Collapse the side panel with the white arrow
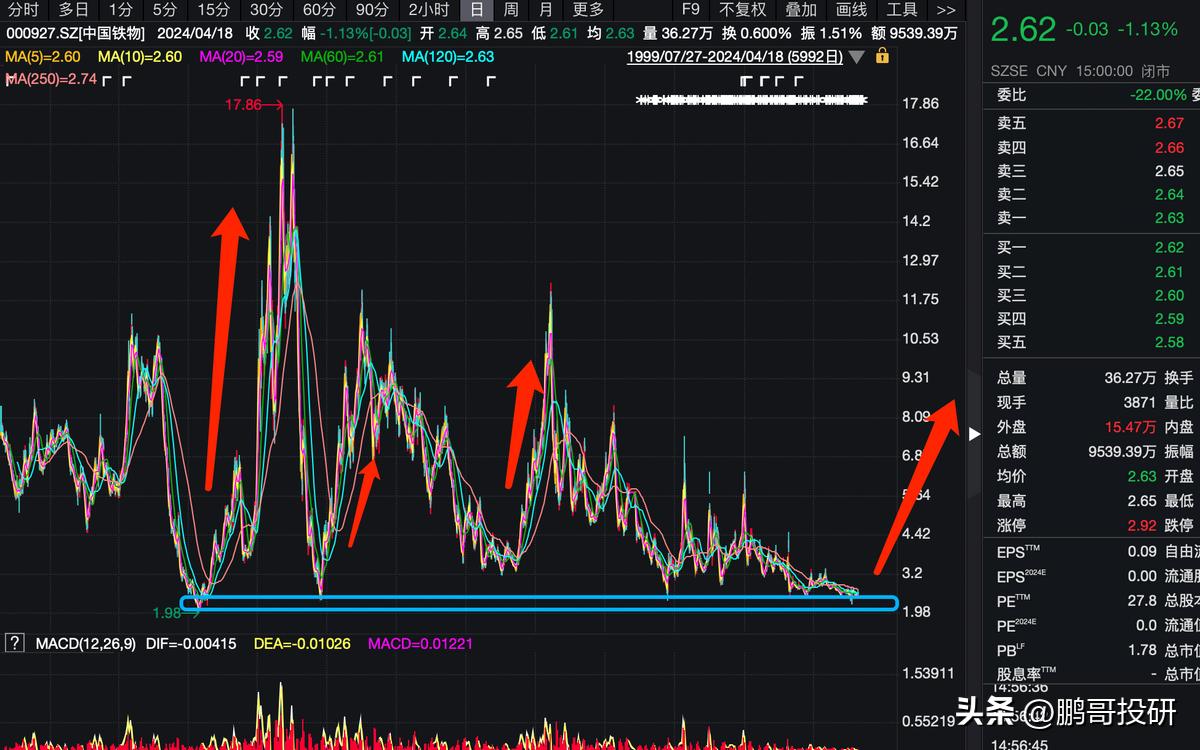The height and width of the screenshot is (750, 1200). coord(974,433)
